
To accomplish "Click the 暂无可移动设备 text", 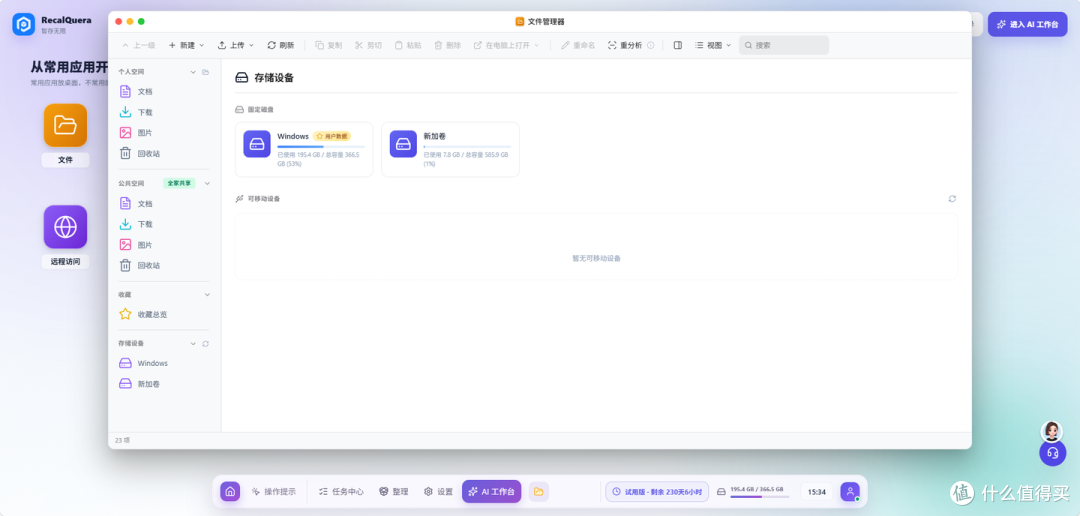I will (x=596, y=258).
